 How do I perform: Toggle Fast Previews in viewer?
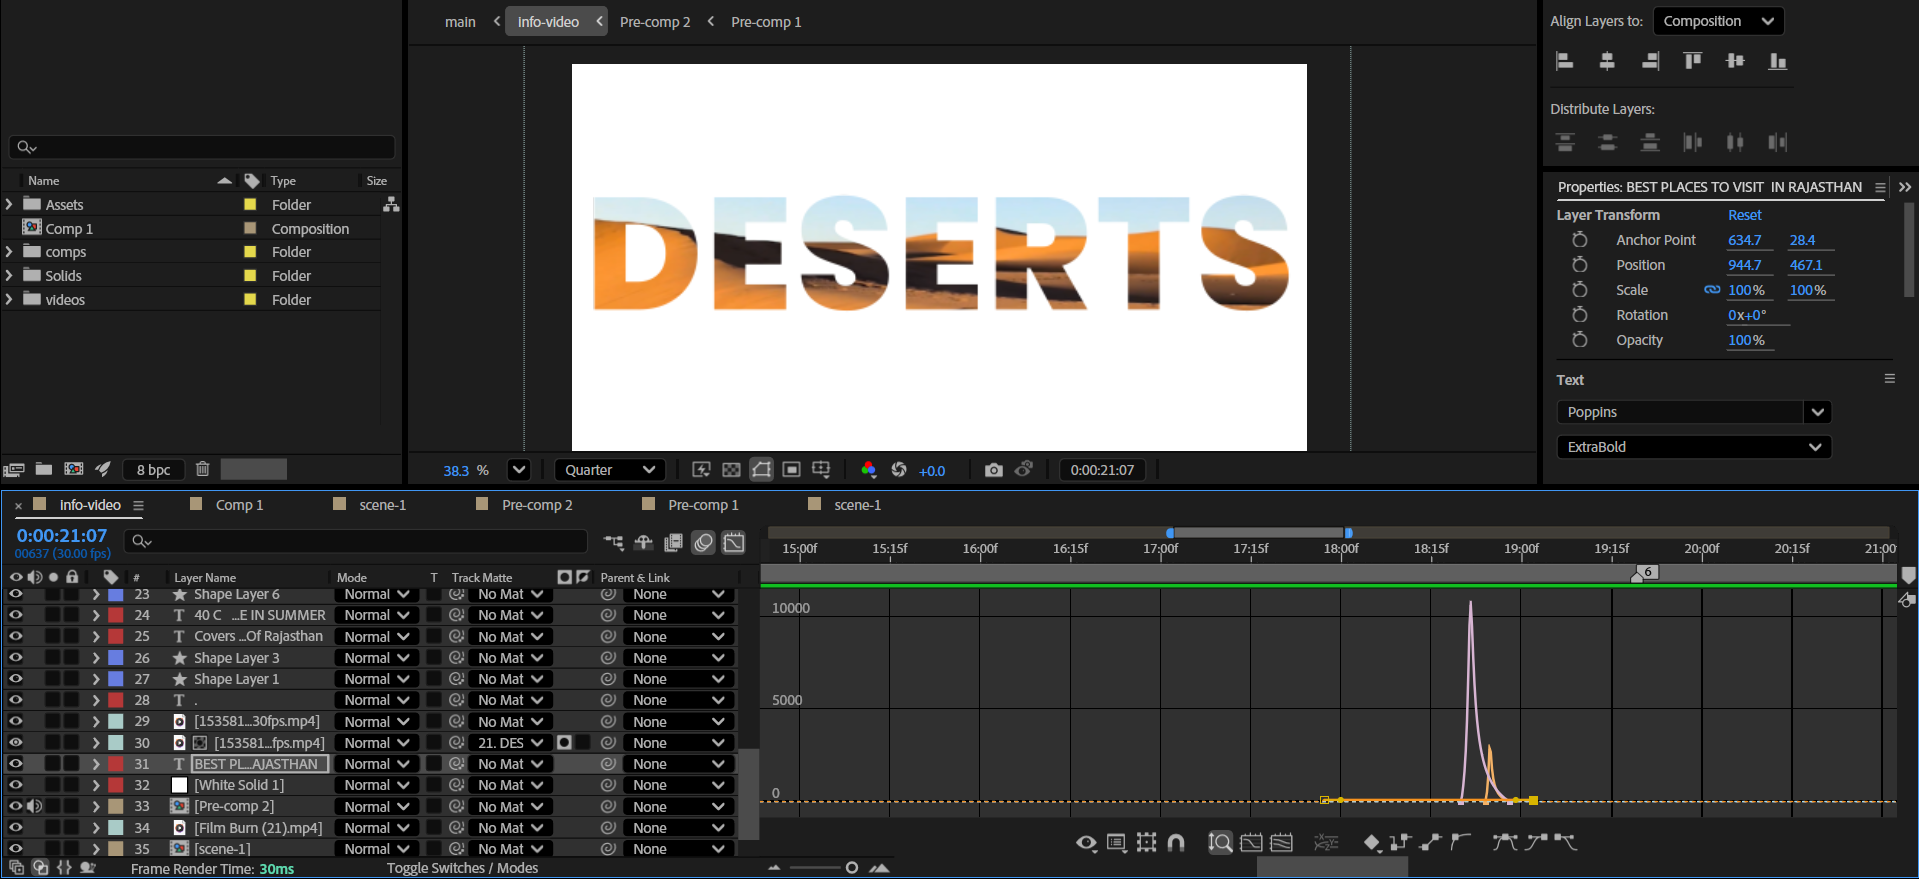point(701,470)
